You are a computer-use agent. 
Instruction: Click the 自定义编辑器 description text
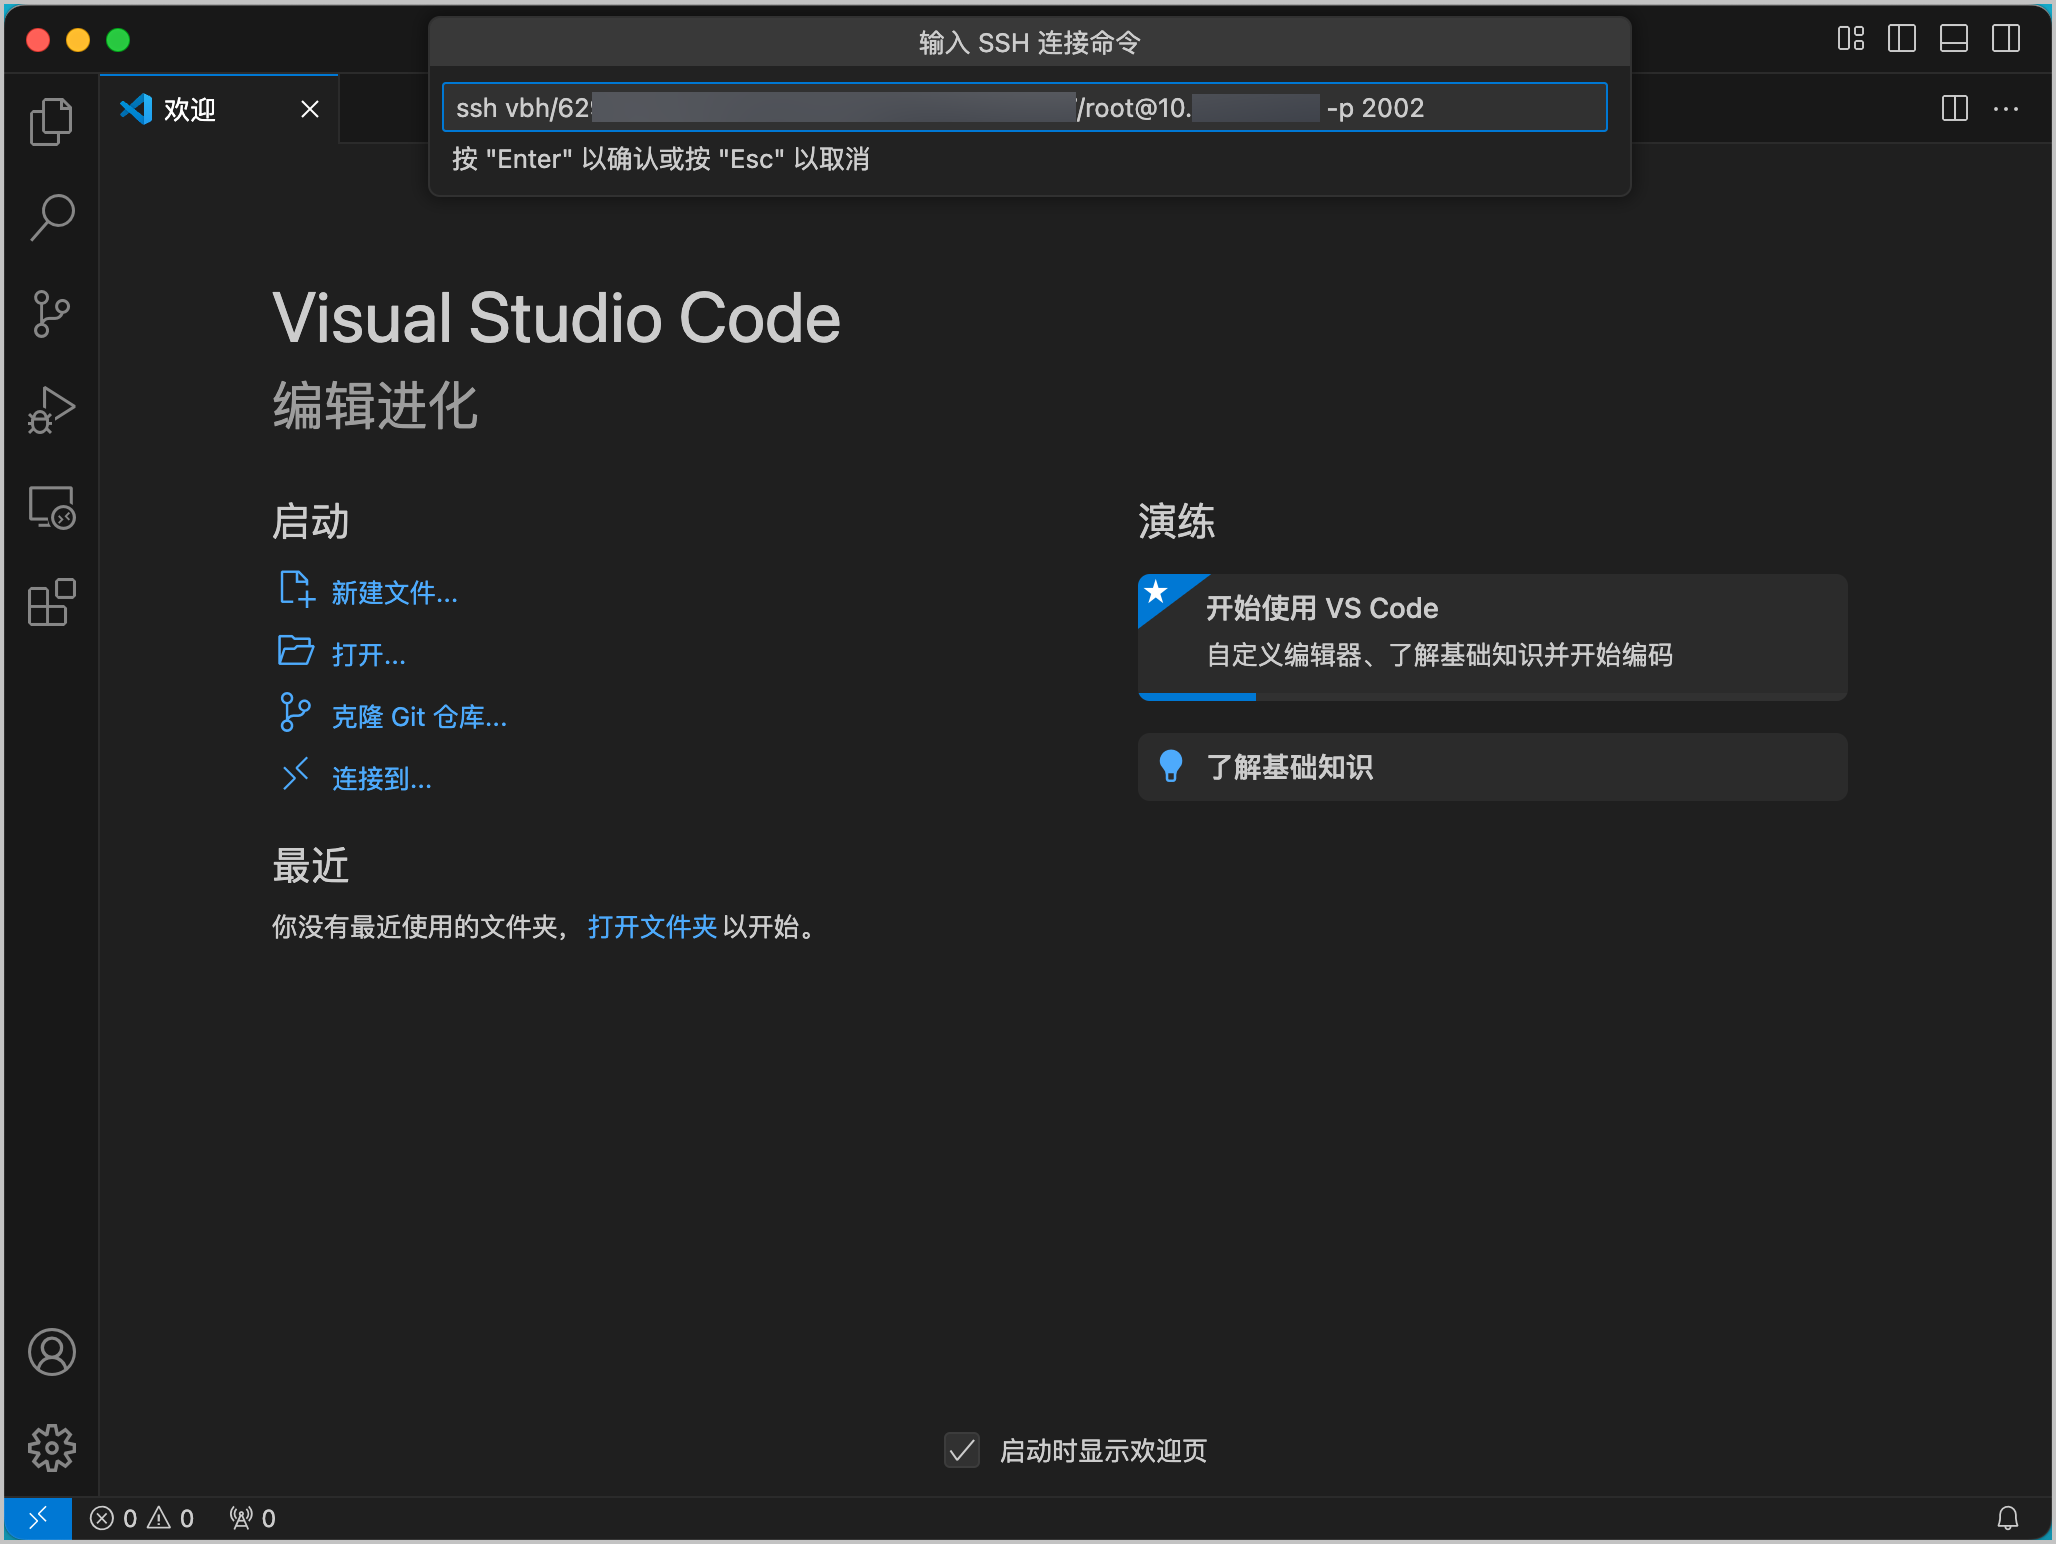pos(1440,655)
